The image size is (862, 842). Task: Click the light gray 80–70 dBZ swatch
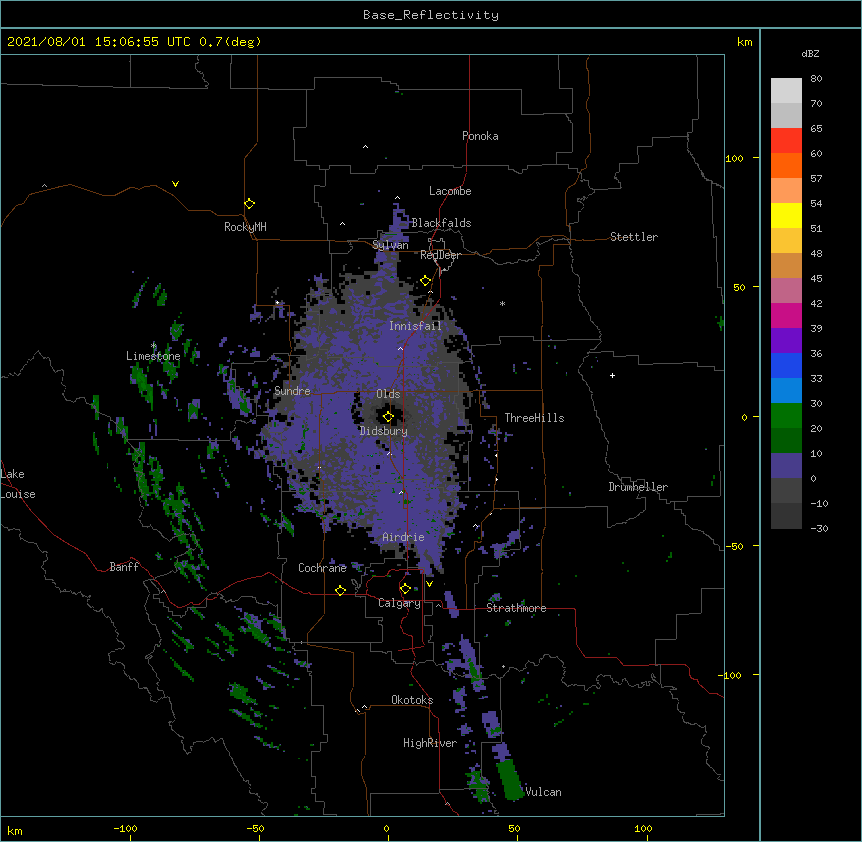pyautogui.click(x=786, y=91)
